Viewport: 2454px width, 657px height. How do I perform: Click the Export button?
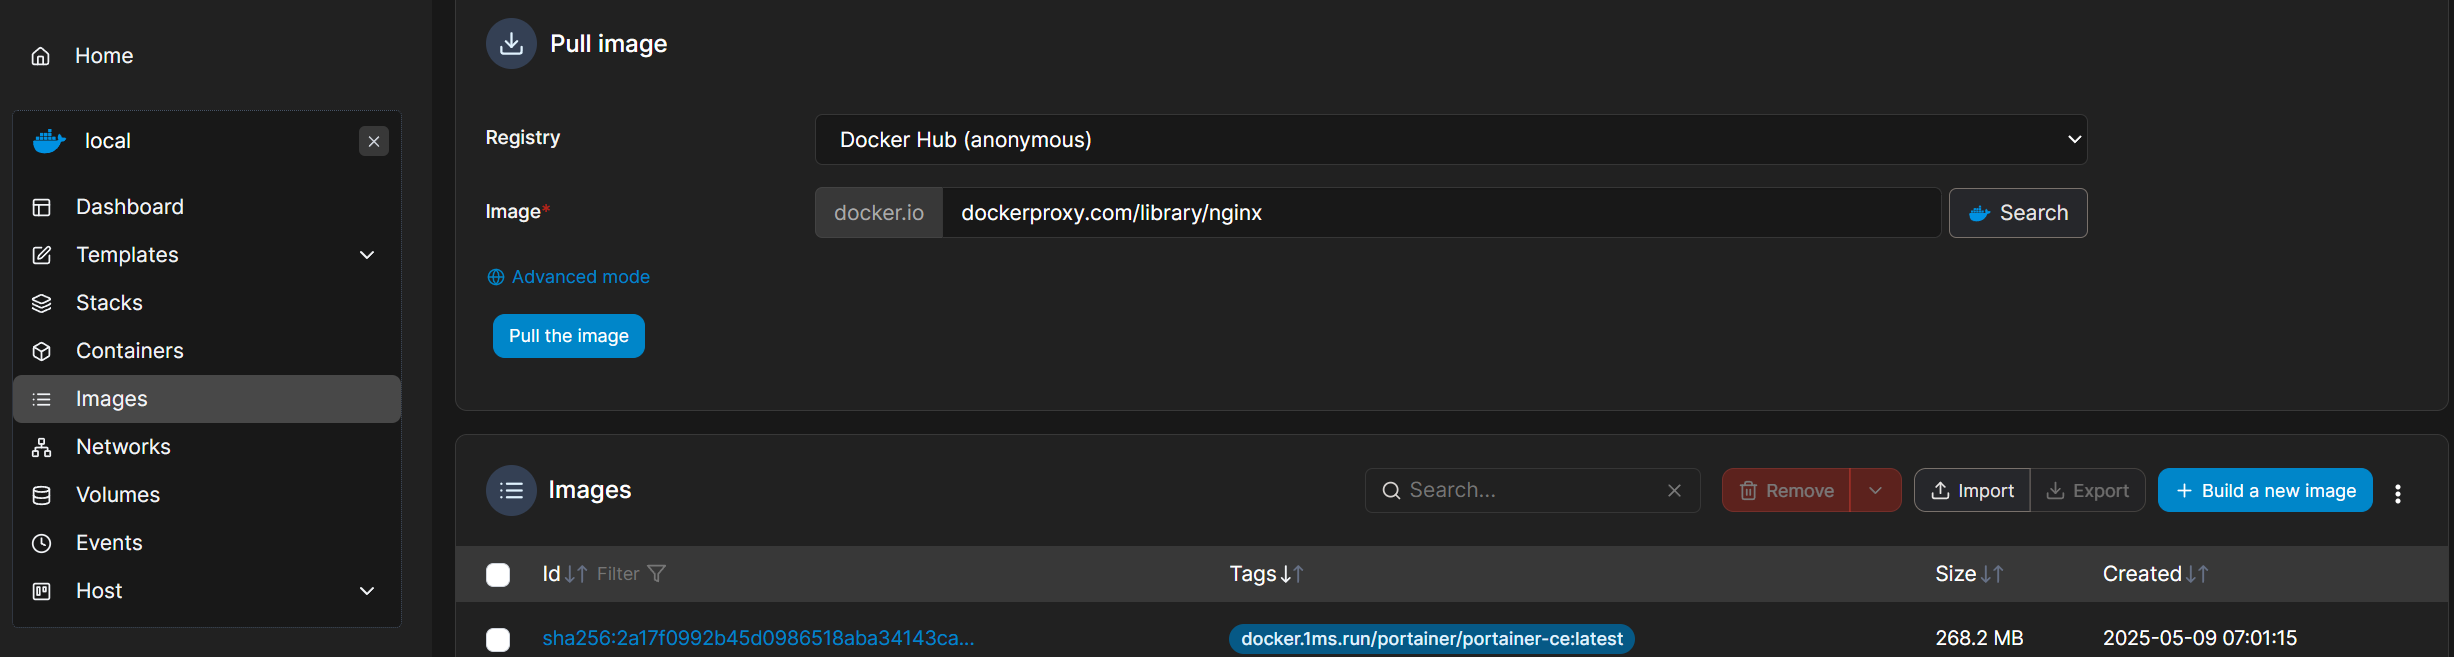tap(2088, 490)
